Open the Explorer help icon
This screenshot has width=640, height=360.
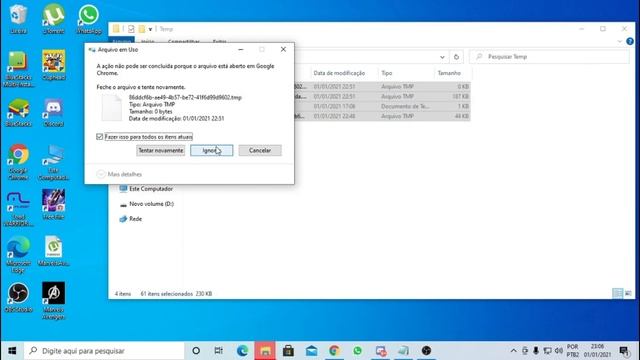click(x=630, y=41)
